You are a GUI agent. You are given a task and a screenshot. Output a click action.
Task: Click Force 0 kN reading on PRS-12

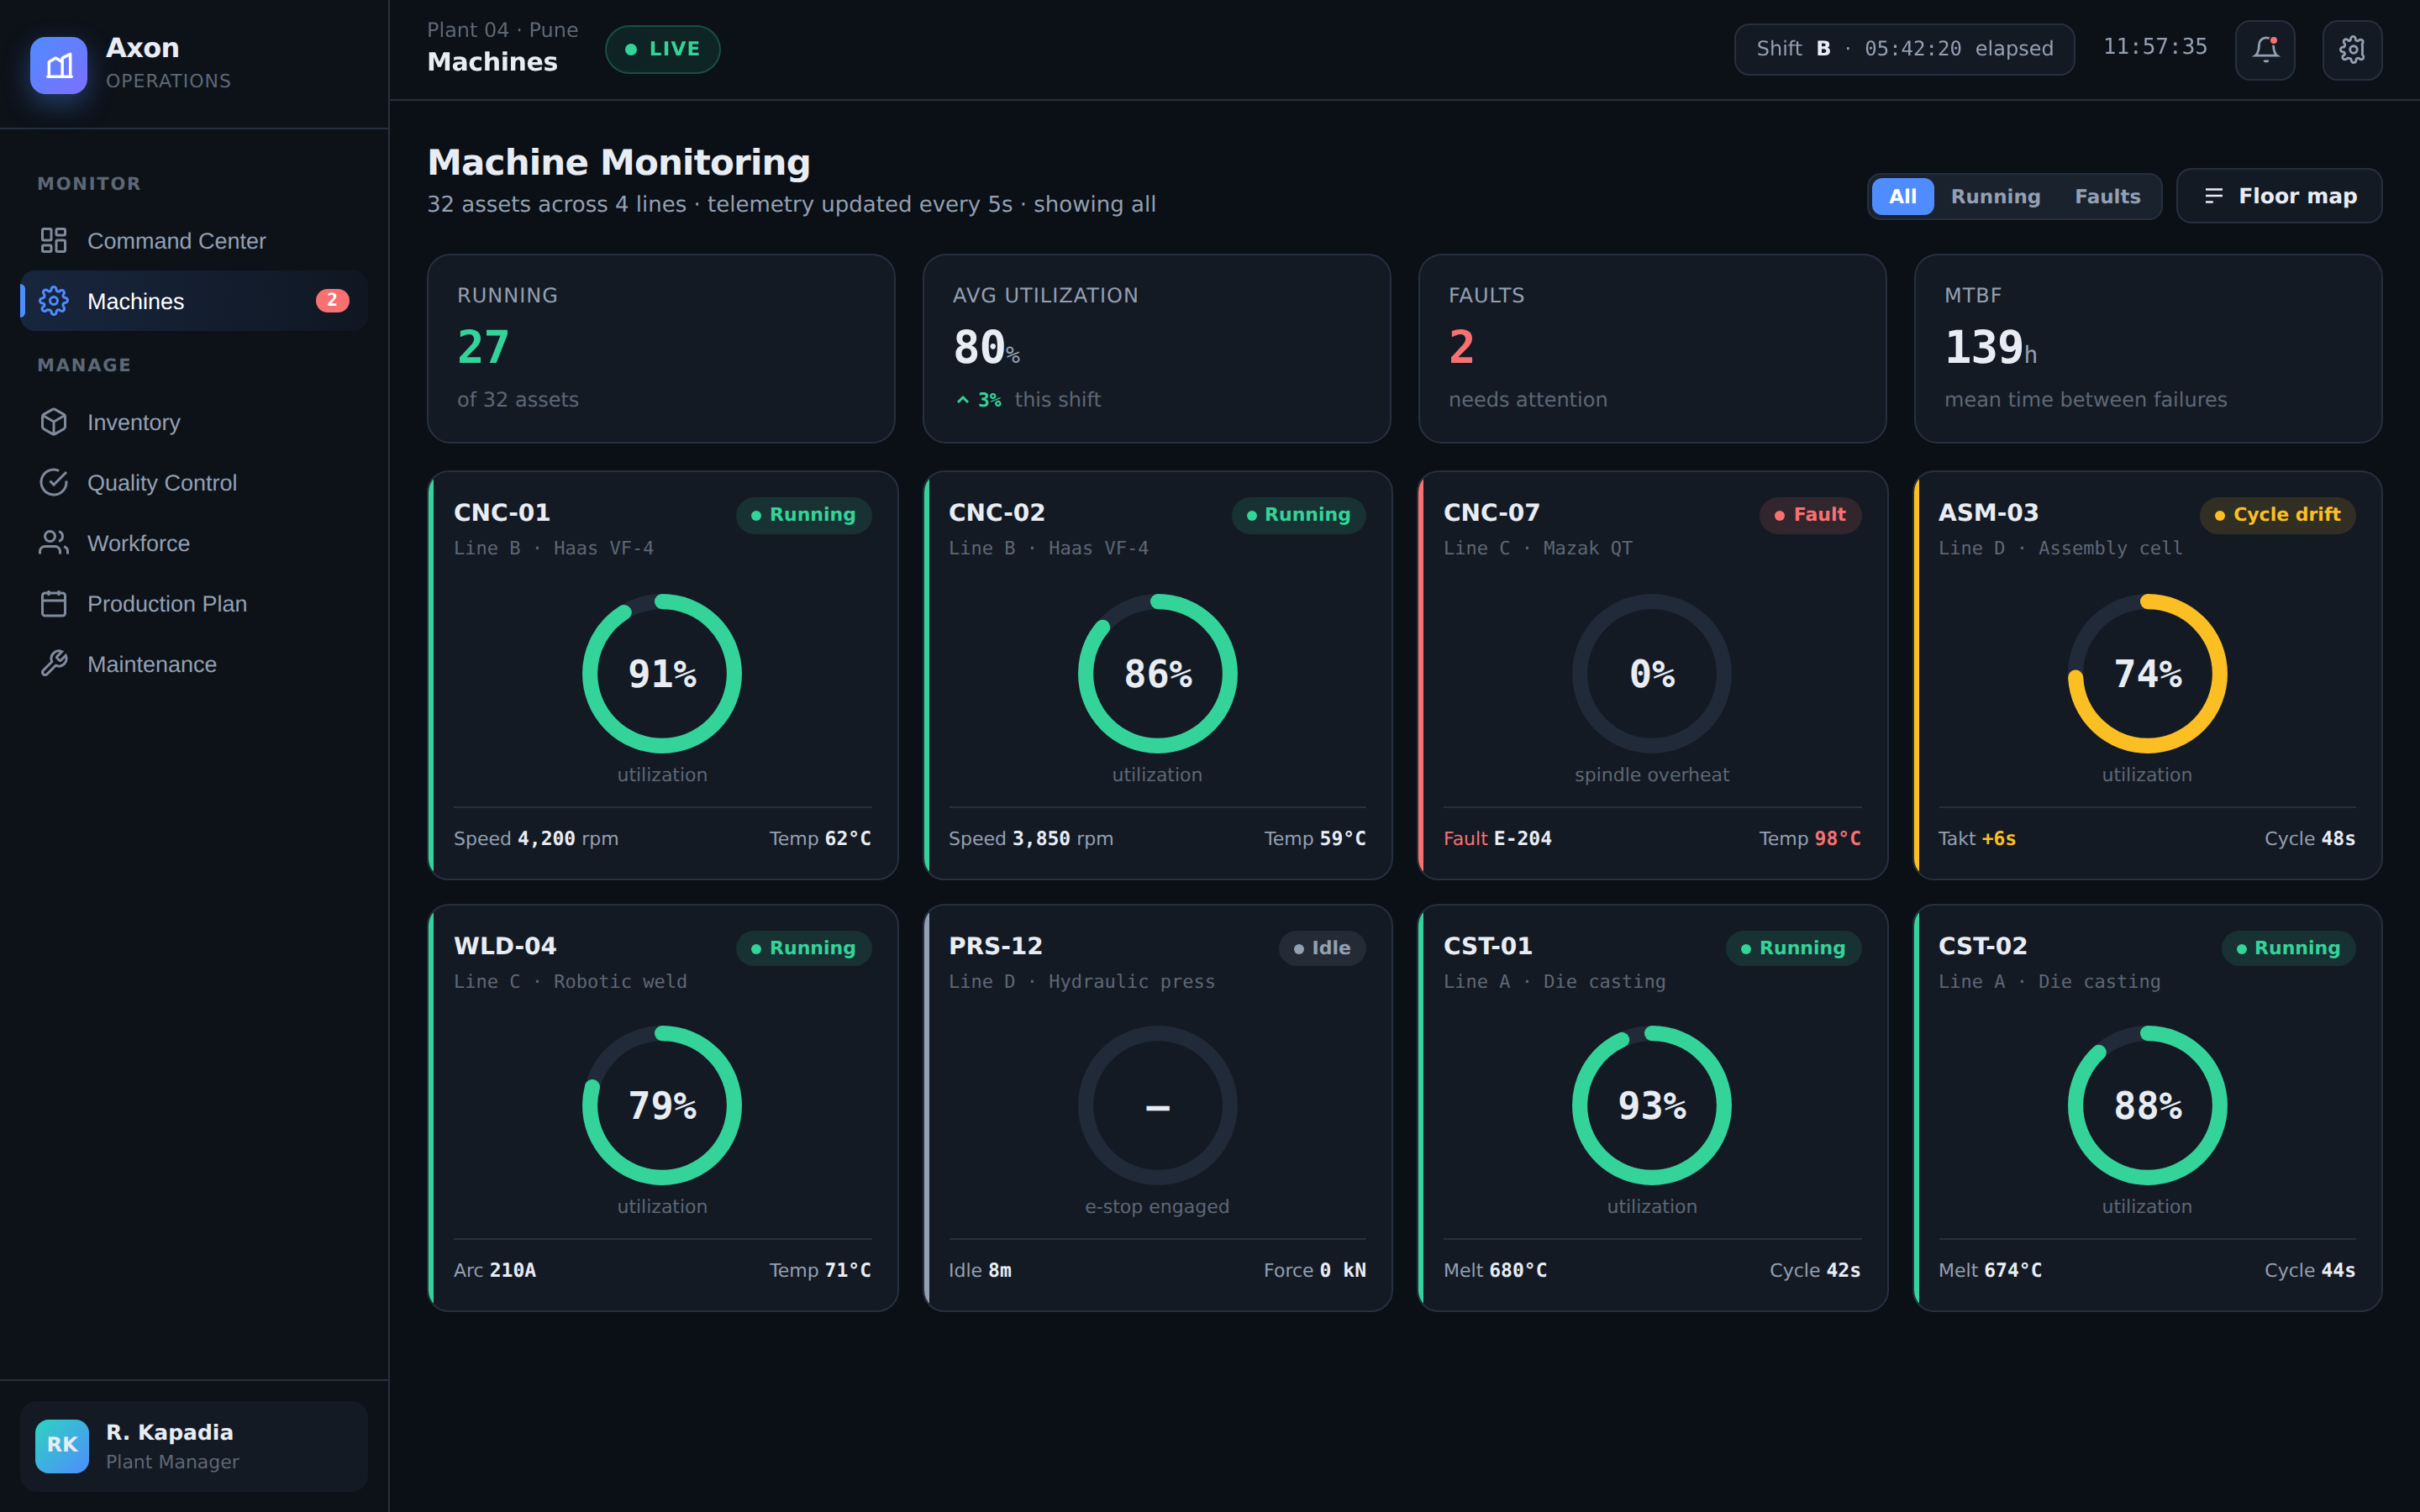[1315, 1270]
